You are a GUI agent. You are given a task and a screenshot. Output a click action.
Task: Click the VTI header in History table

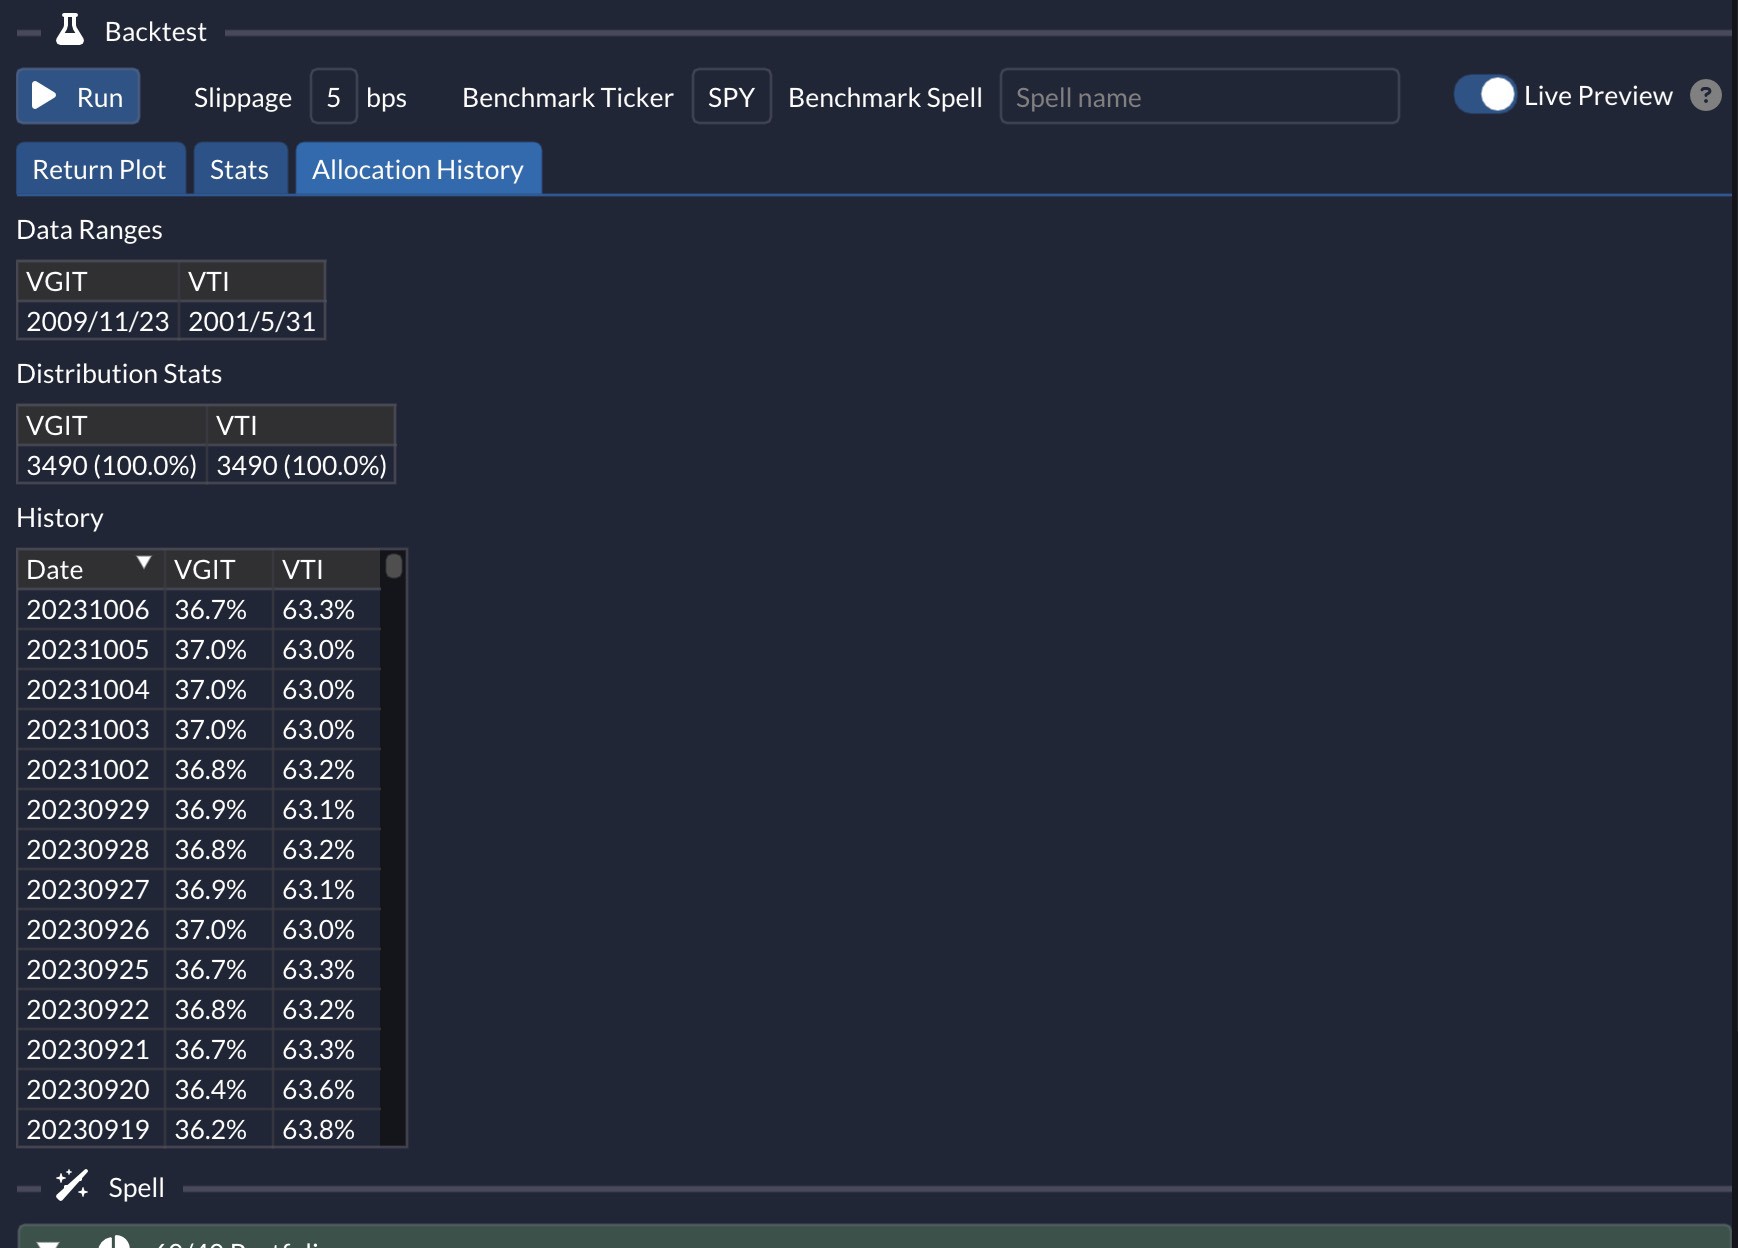pyautogui.click(x=302, y=570)
